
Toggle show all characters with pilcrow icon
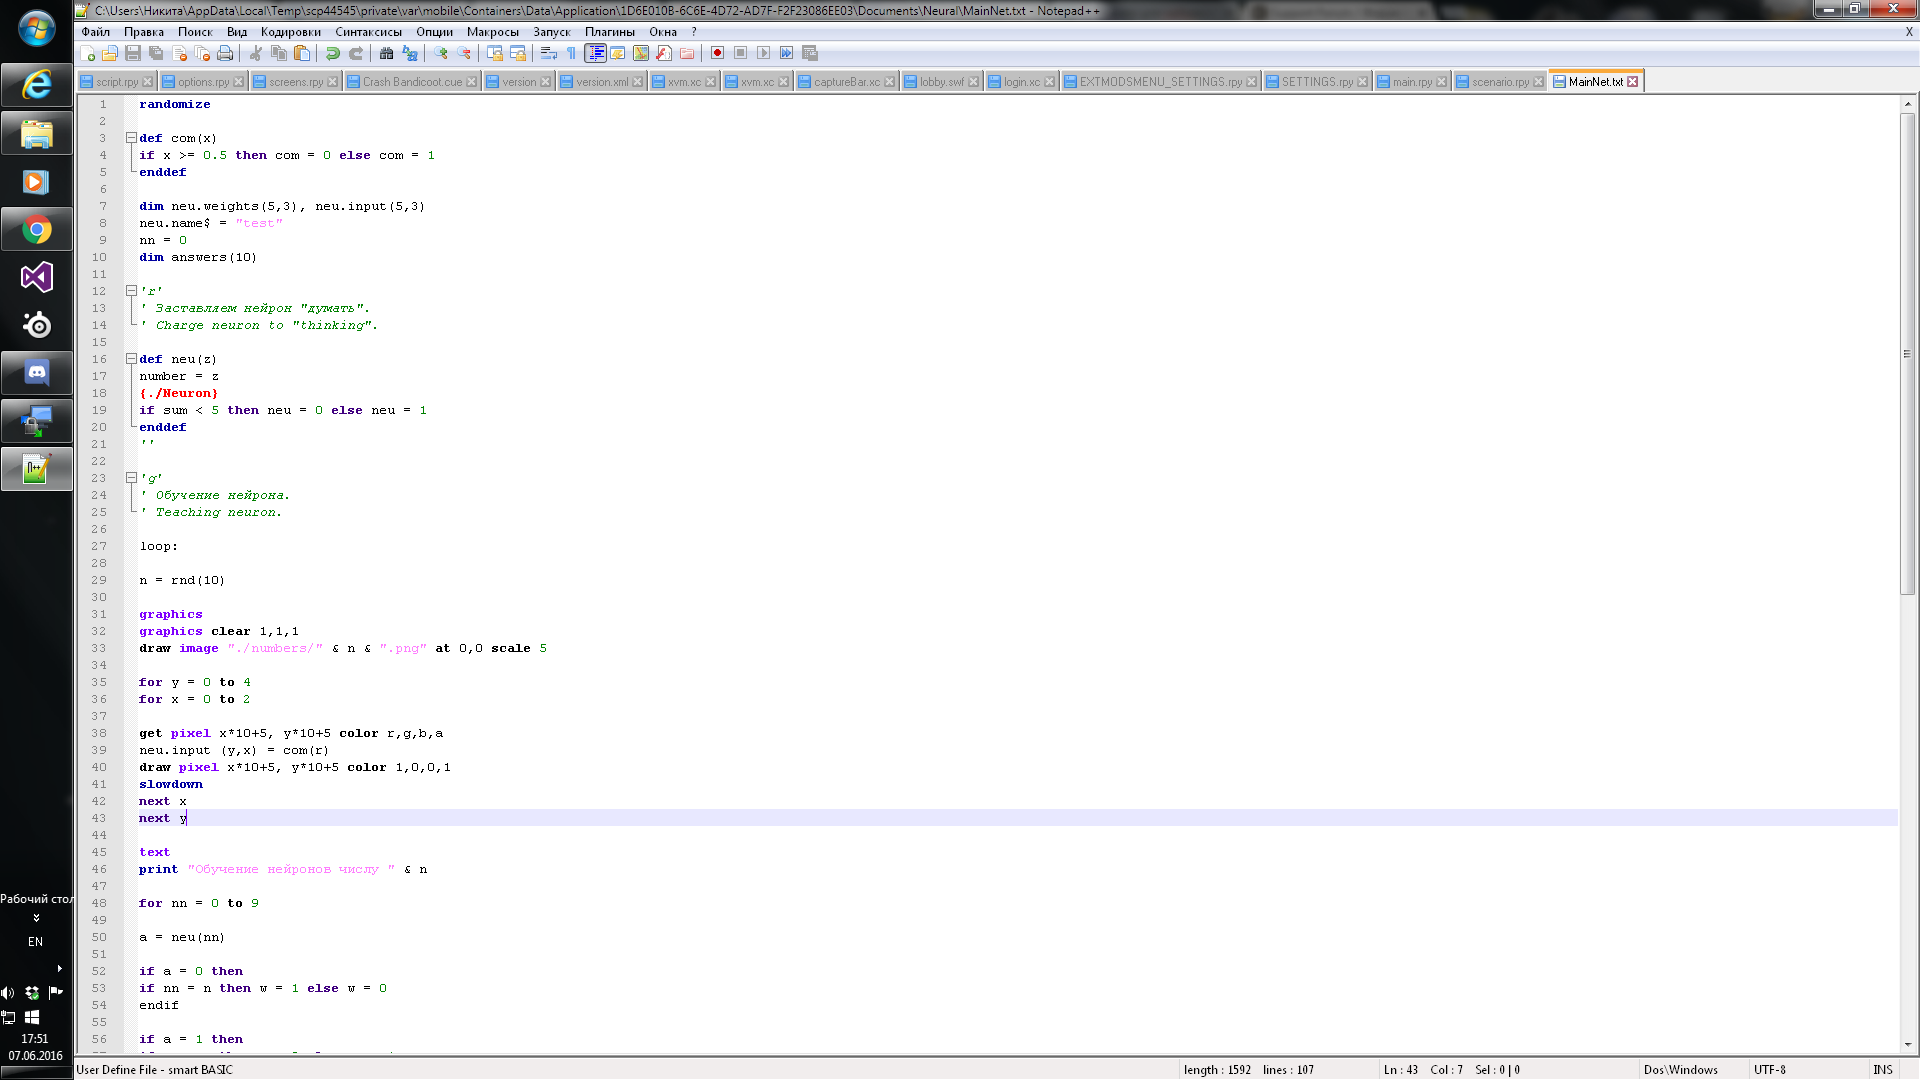tap(570, 53)
